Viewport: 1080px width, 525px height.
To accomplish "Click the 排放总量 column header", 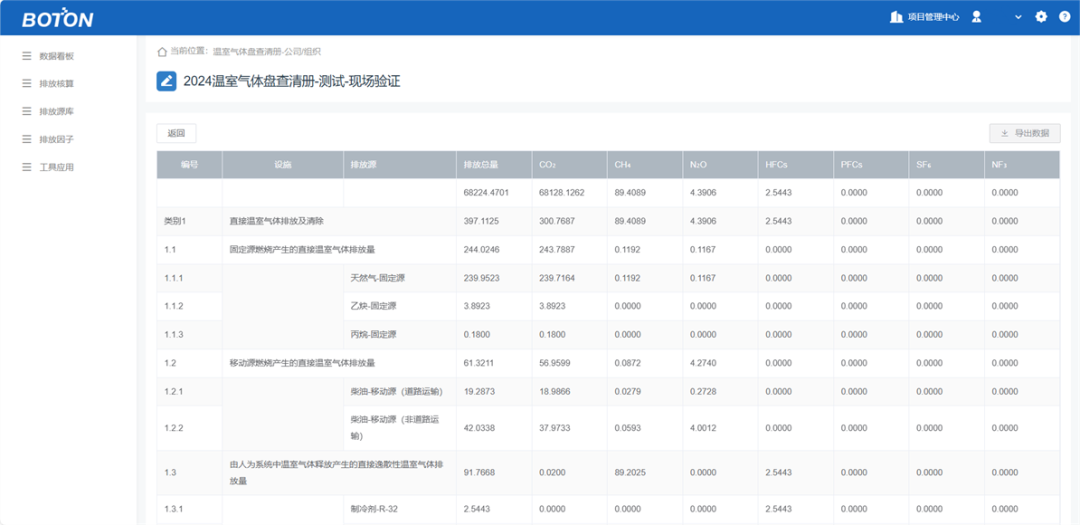I will click(481, 164).
